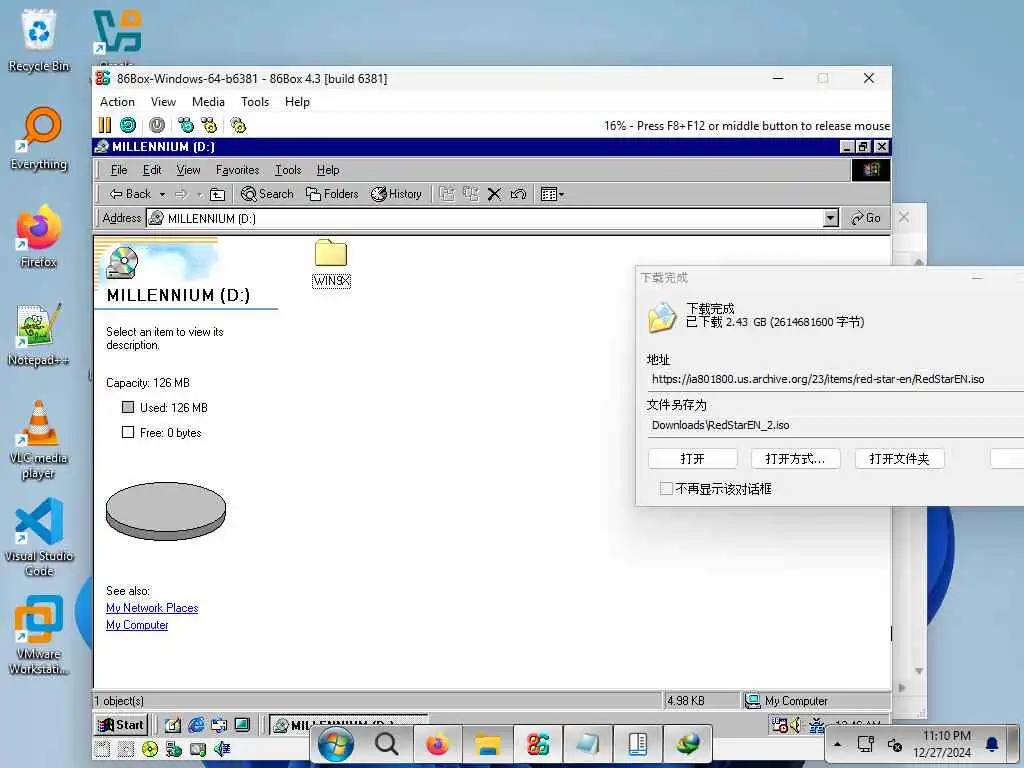Screen dimensions: 1024x768
Task: Open the History pane in Explorer
Action: pos(396,194)
